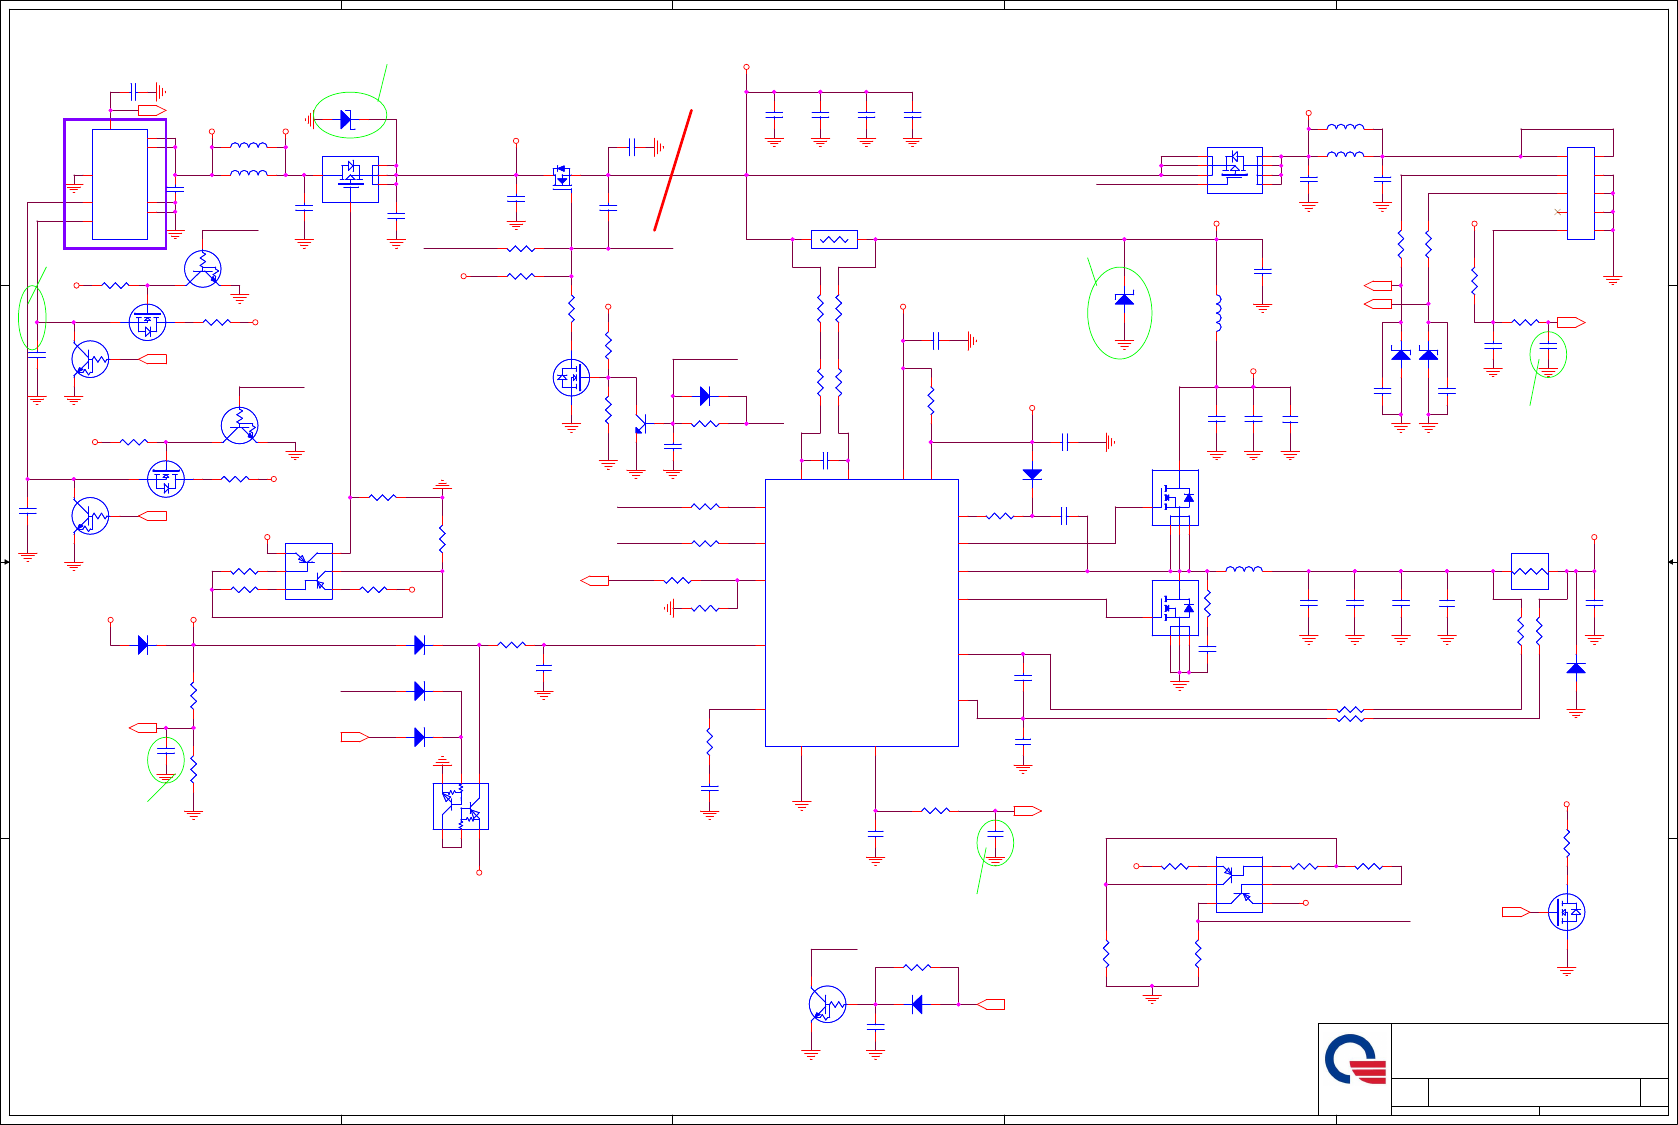1678x1125 pixels.
Task: Select the diode beside the bottom-center transistor
Action: 917,1004
